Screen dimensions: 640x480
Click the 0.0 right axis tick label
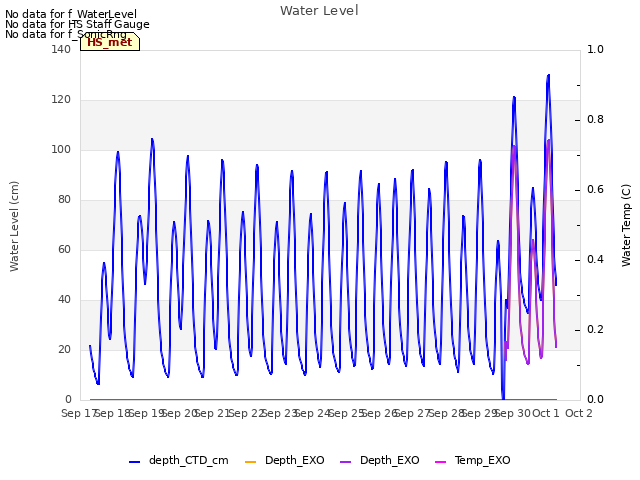click(595, 399)
